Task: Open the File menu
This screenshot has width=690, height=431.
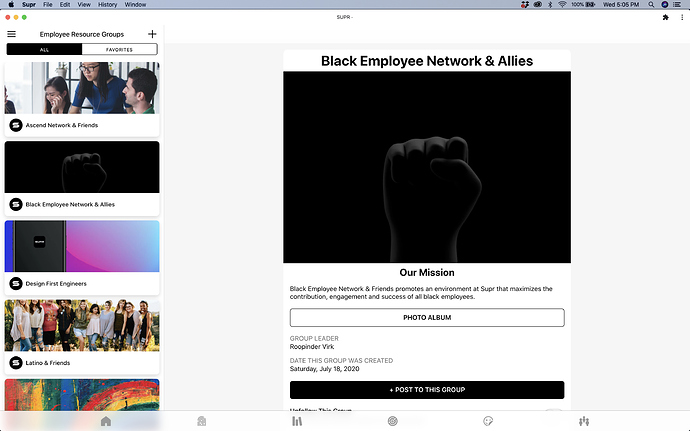Action: click(48, 4)
